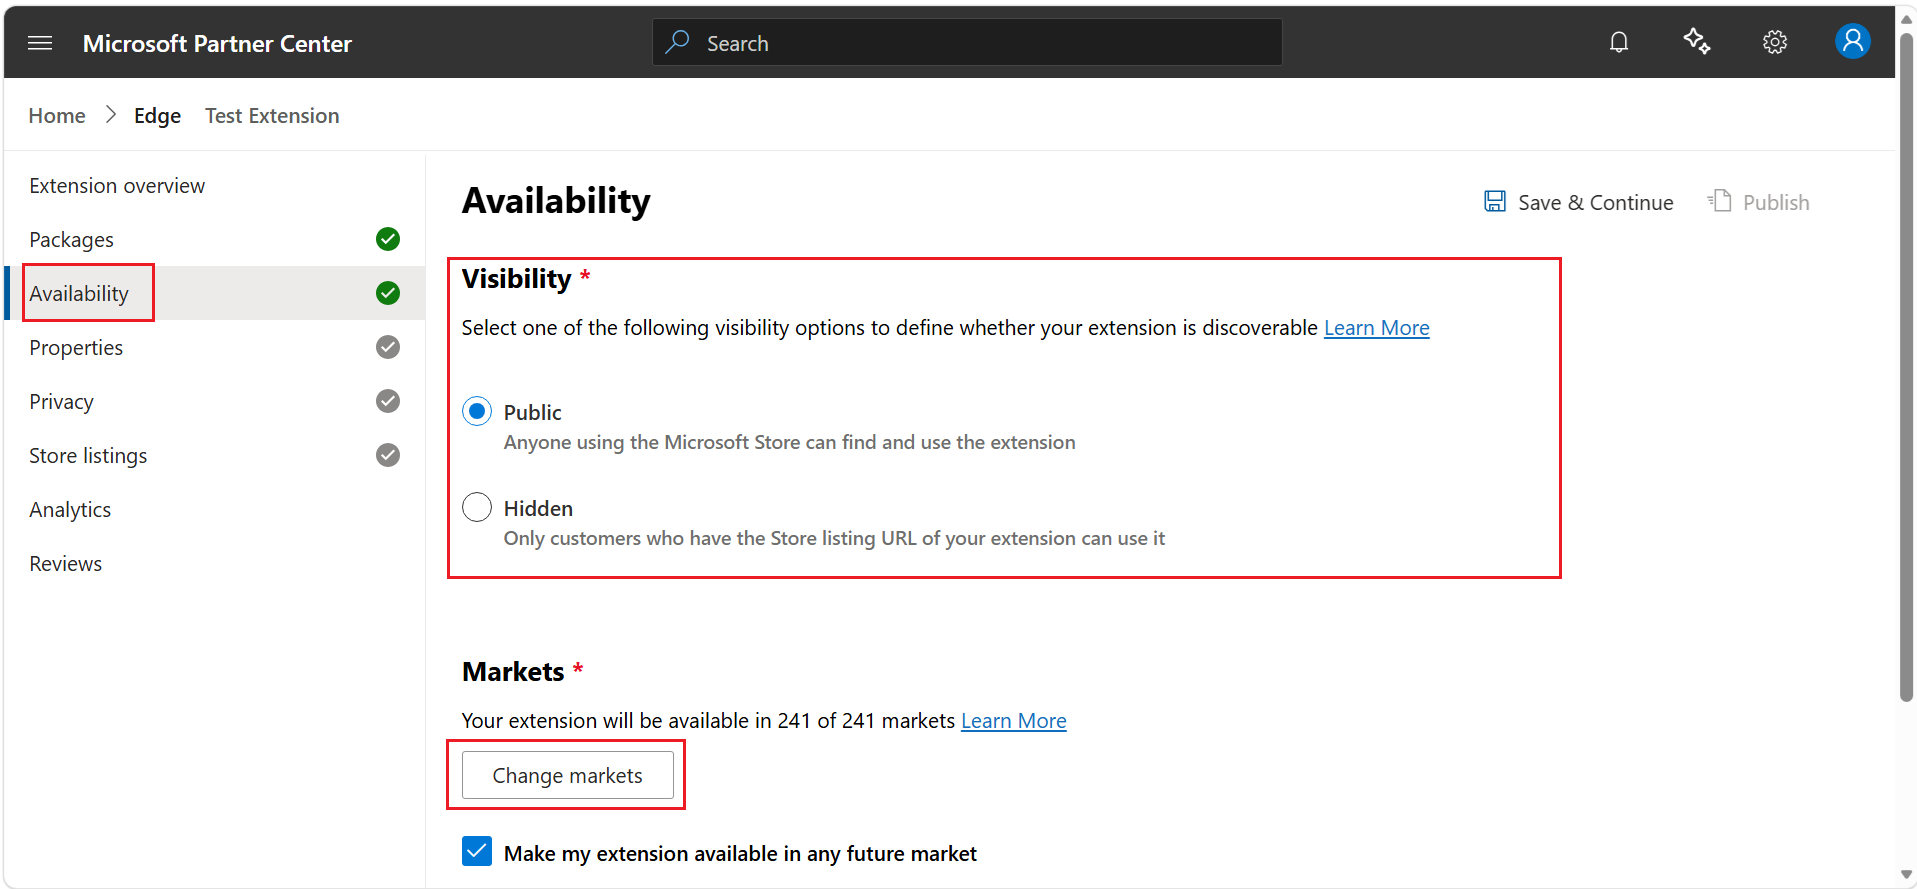Click Save & Continue button
Image resolution: width=1917 pixels, height=889 pixels.
pos(1578,202)
